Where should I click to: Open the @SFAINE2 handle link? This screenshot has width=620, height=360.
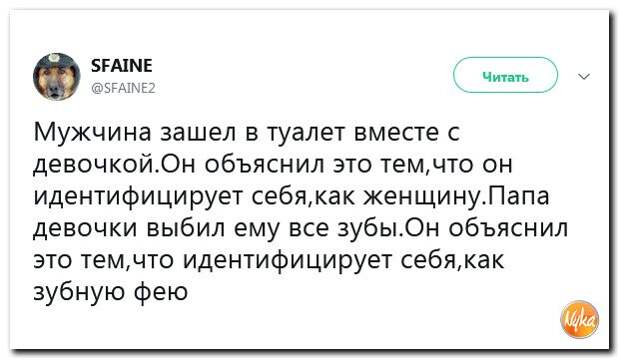123,88
